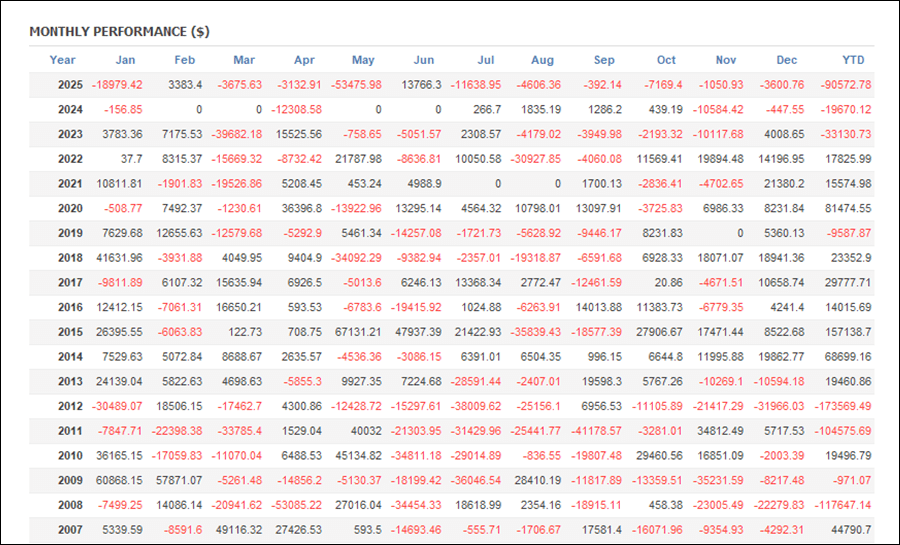Select May 2015 cell showing 67131.21
Screen dimensions: 900x545
tap(355, 330)
